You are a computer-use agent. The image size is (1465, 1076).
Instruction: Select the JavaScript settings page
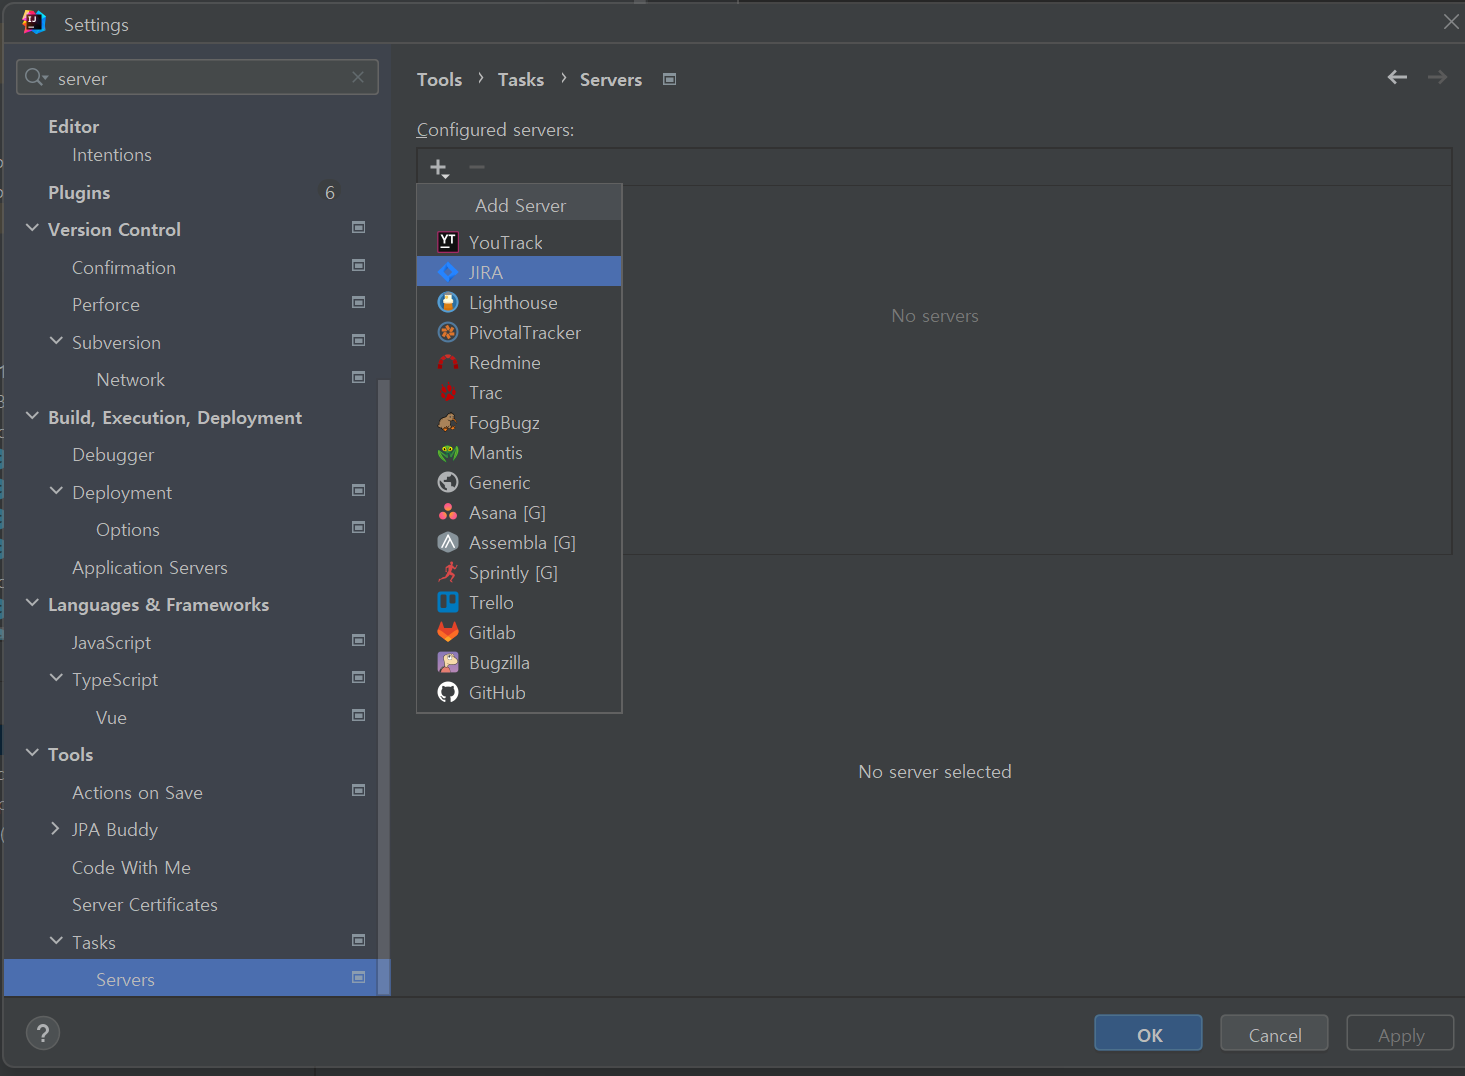tap(111, 642)
